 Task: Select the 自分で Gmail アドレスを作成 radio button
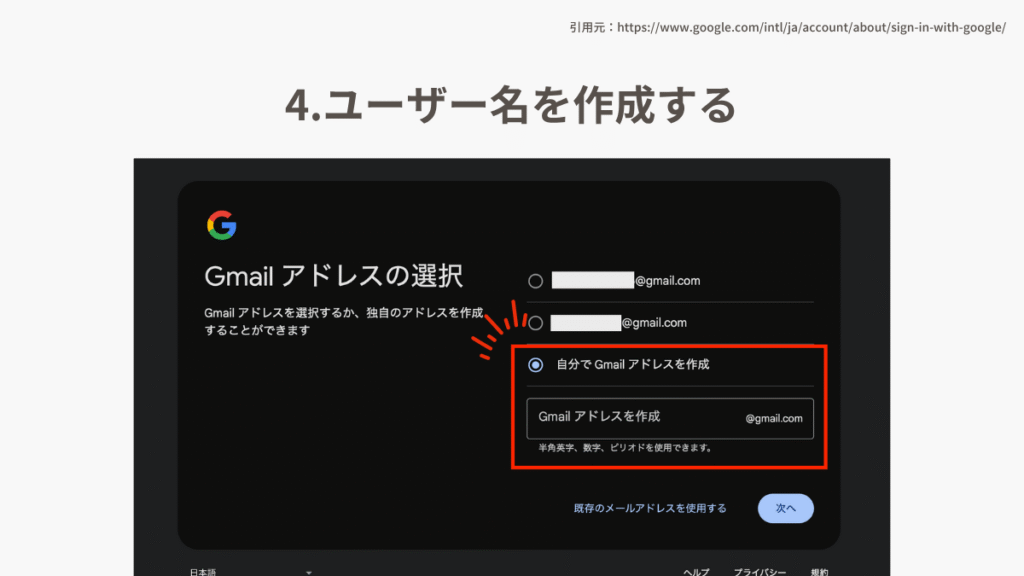536,364
